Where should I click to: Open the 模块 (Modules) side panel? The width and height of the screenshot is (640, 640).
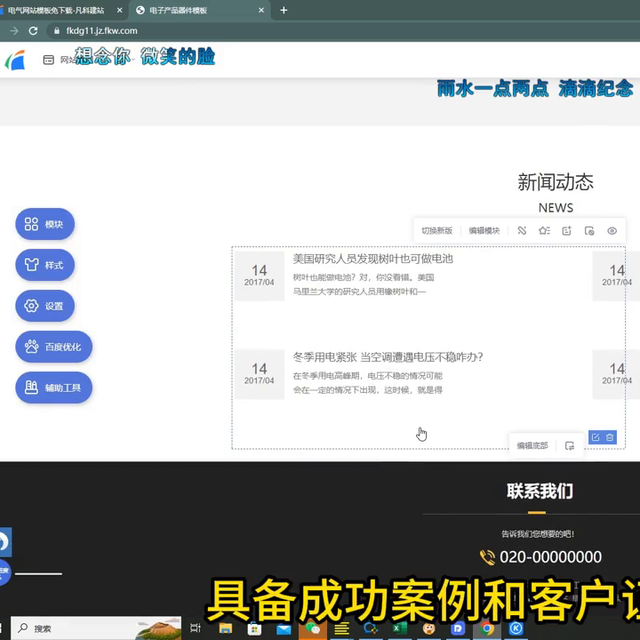click(45, 224)
